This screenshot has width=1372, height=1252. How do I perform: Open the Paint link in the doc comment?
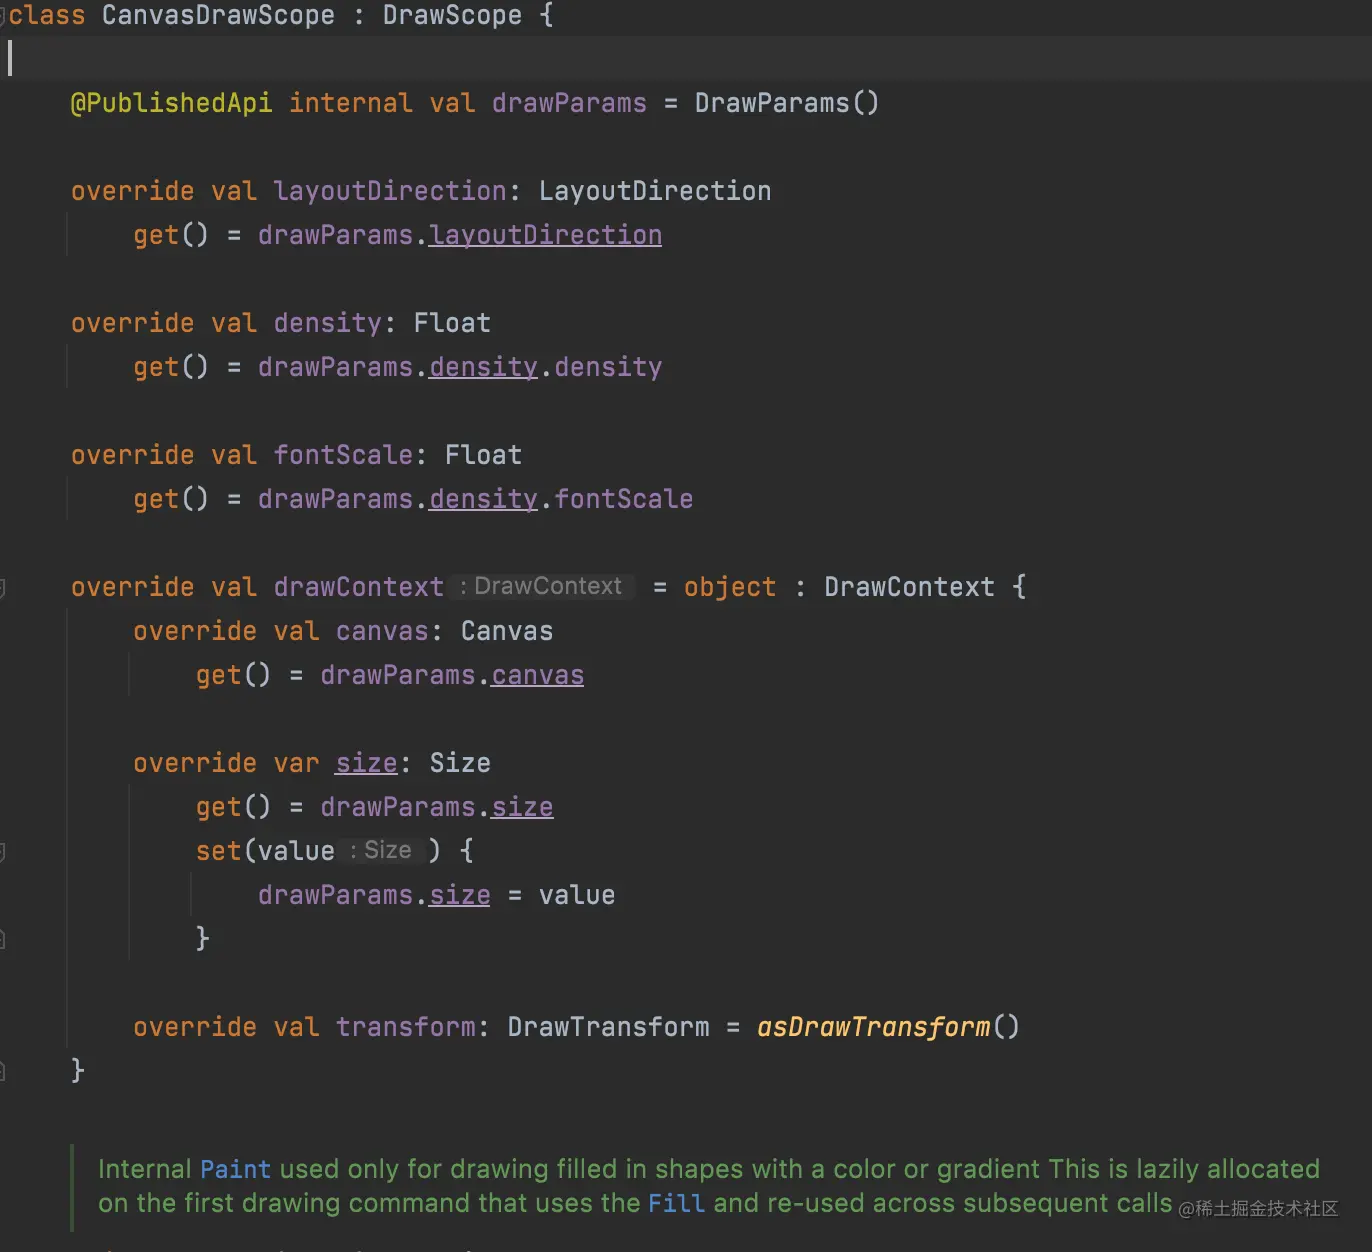pyautogui.click(x=235, y=1169)
